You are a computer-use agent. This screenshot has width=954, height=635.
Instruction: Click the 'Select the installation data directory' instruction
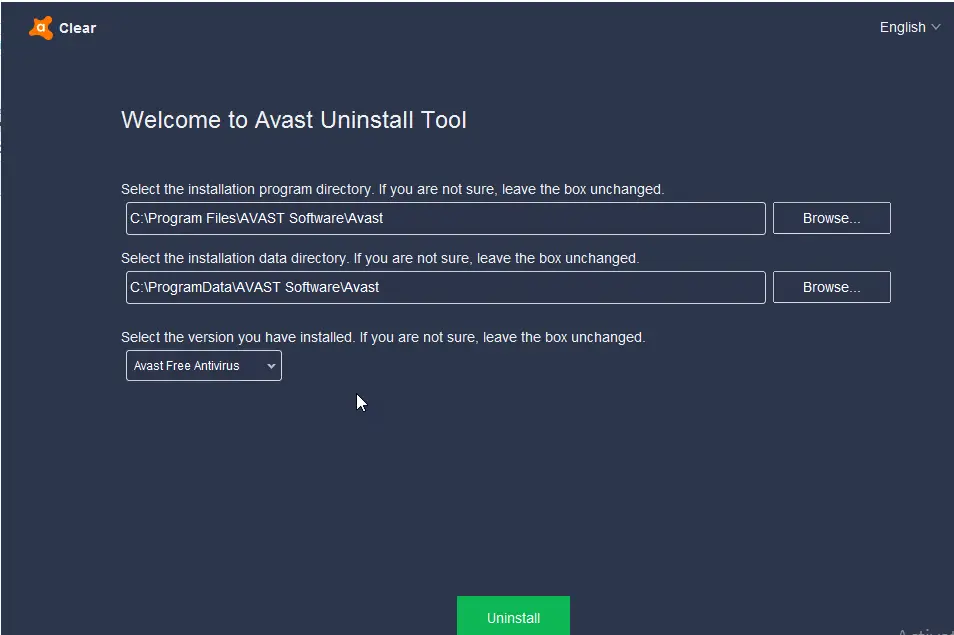(380, 259)
